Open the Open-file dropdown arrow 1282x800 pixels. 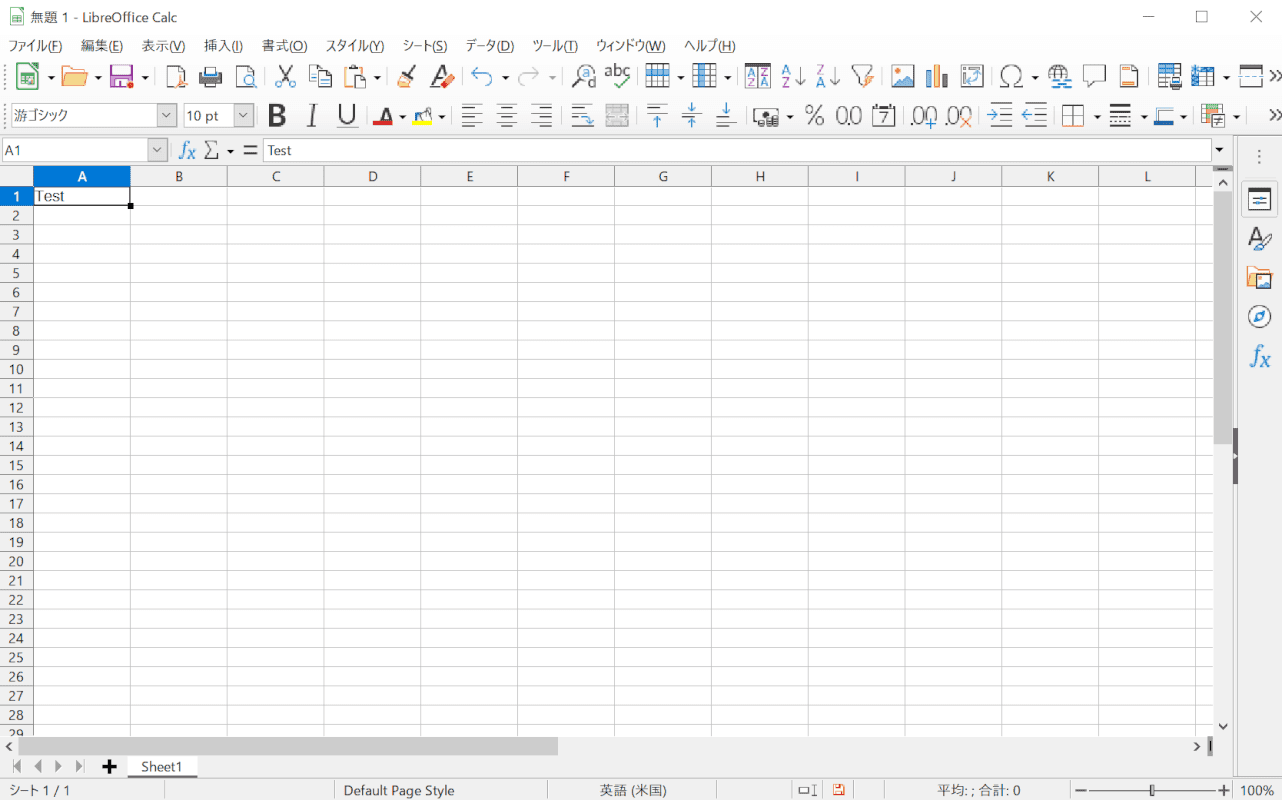click(98, 77)
